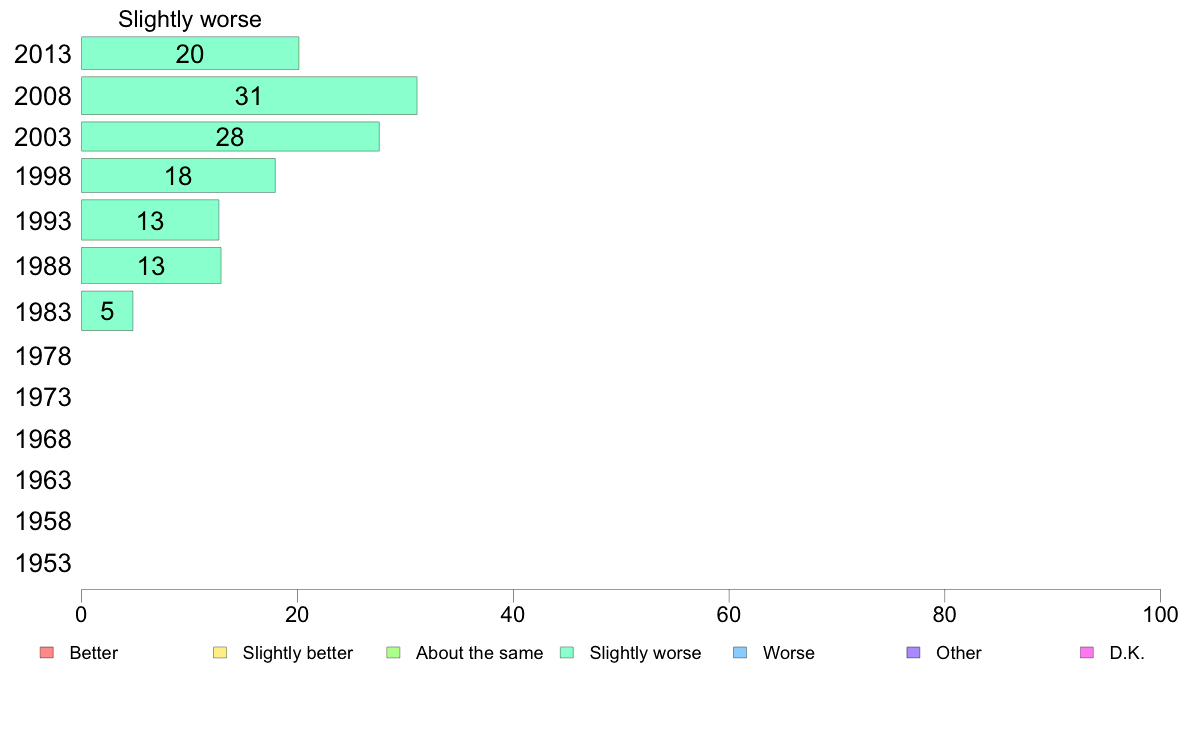Click the D.K. pink legend swatch
The width and height of the screenshot is (1188, 736).
click(1087, 653)
